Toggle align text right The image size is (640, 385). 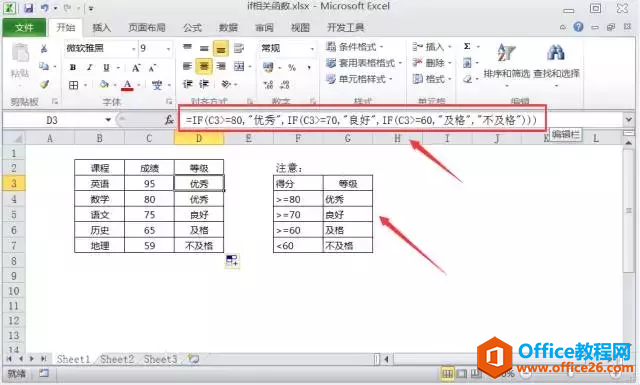point(221,66)
